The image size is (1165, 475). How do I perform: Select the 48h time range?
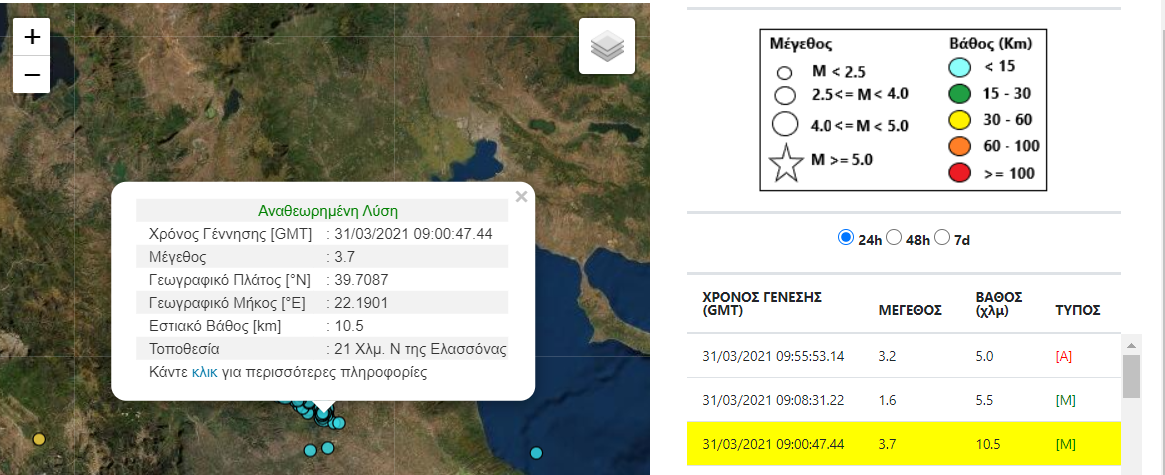[895, 238]
